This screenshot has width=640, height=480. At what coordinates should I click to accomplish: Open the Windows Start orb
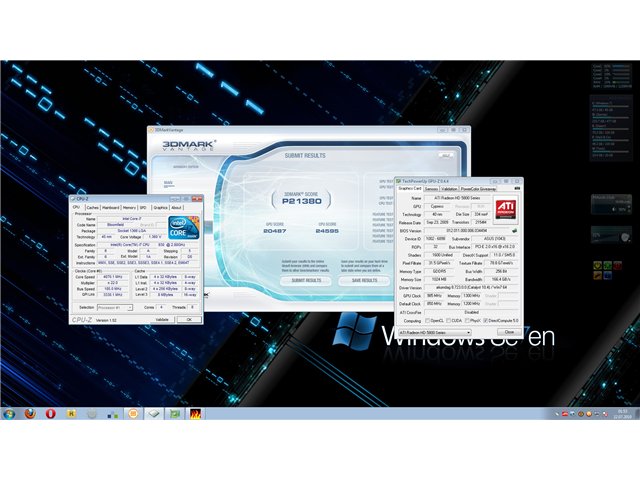coord(9,414)
